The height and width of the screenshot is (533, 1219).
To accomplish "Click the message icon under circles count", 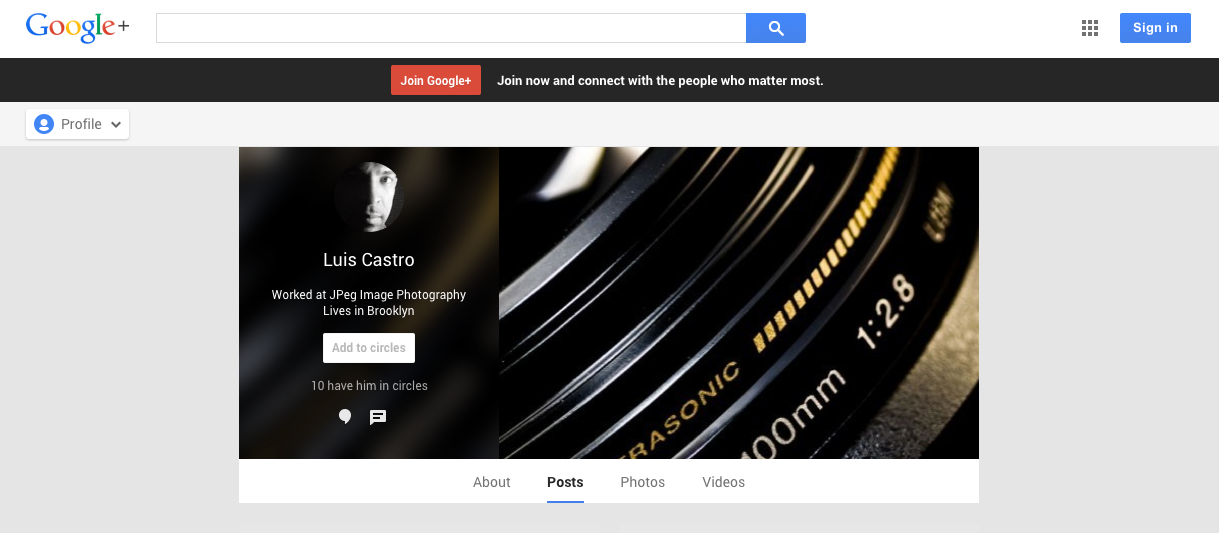I will [378, 417].
